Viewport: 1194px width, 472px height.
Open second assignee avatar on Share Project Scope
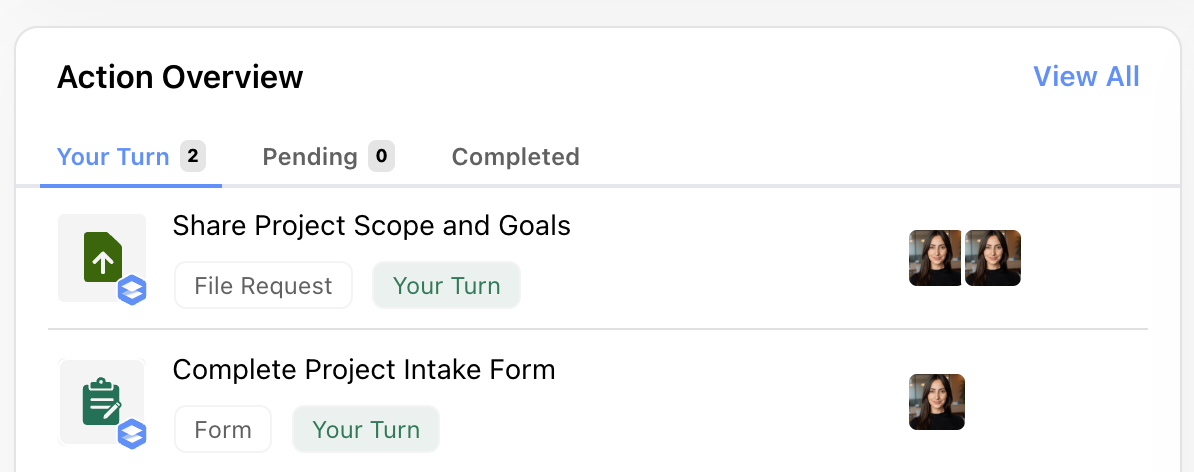point(992,258)
